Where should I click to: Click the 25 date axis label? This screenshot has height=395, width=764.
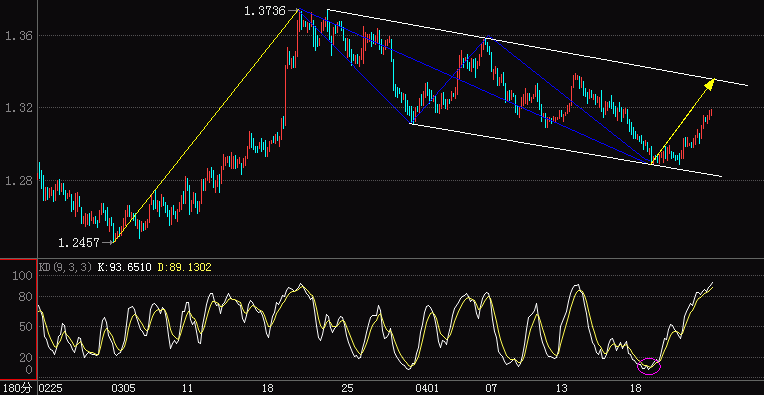(x=346, y=388)
